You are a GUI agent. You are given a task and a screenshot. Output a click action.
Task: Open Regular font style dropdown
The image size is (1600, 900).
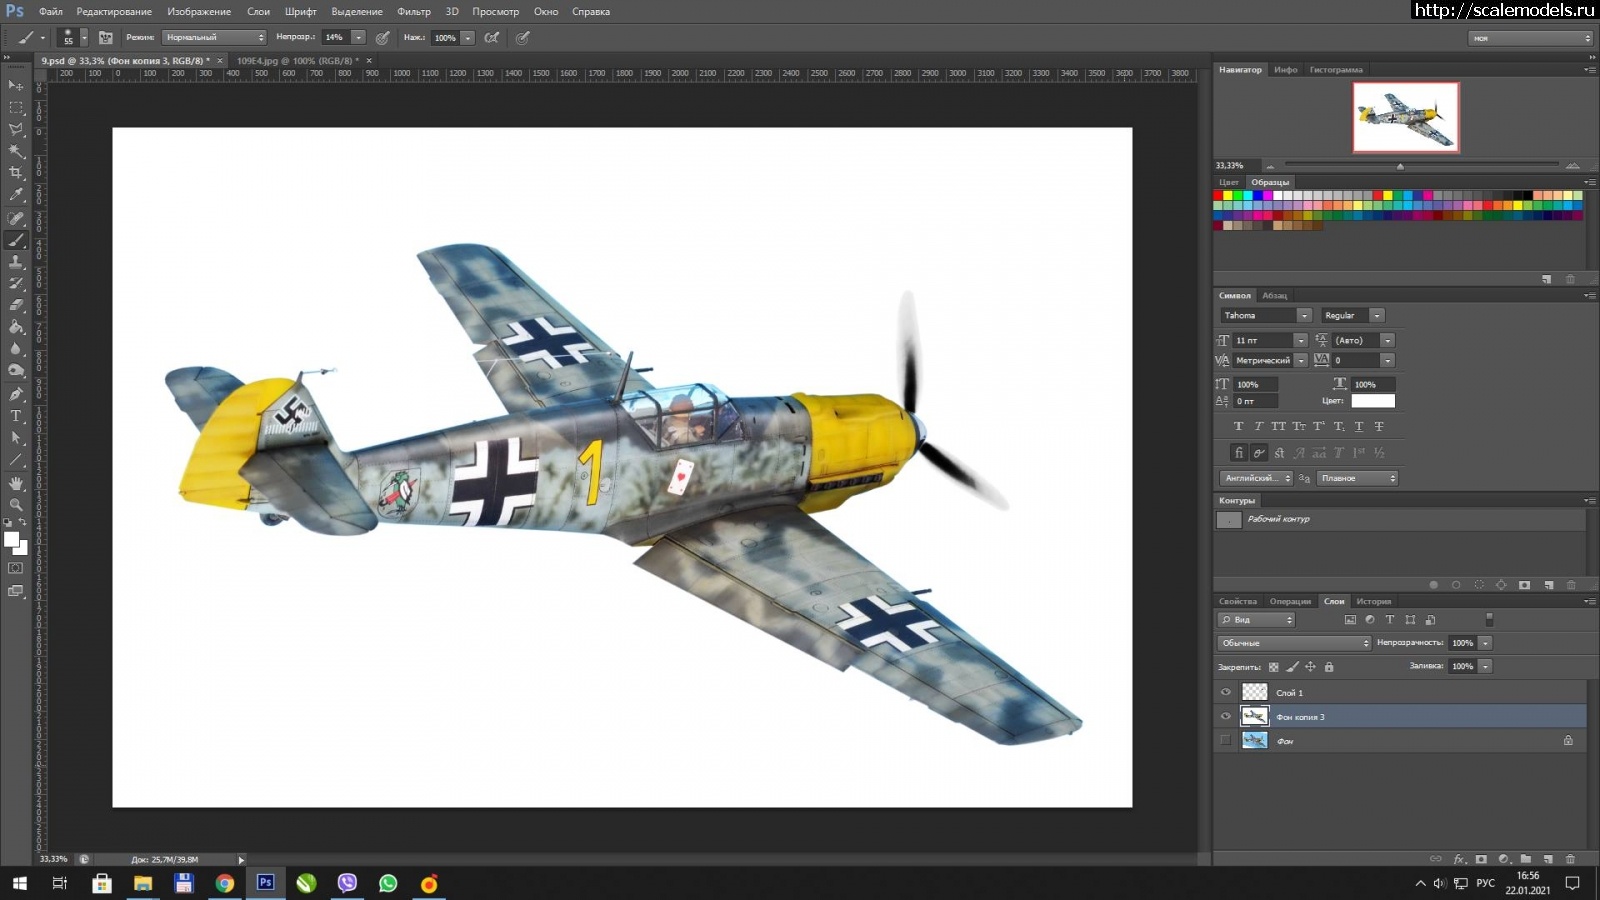(1377, 315)
